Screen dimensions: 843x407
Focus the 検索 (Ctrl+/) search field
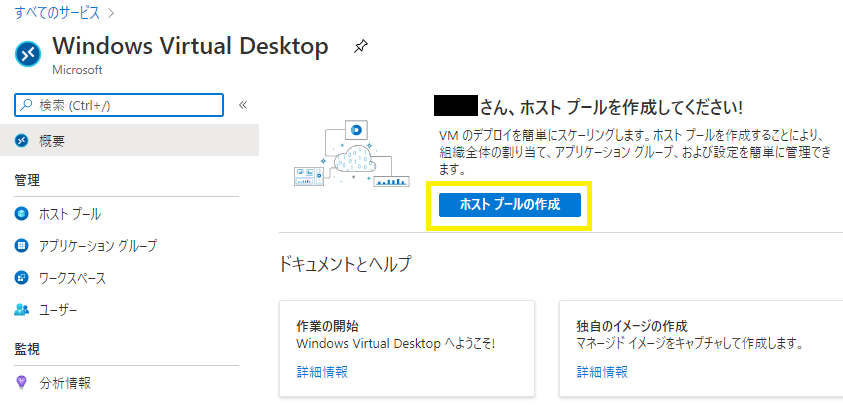coord(119,105)
